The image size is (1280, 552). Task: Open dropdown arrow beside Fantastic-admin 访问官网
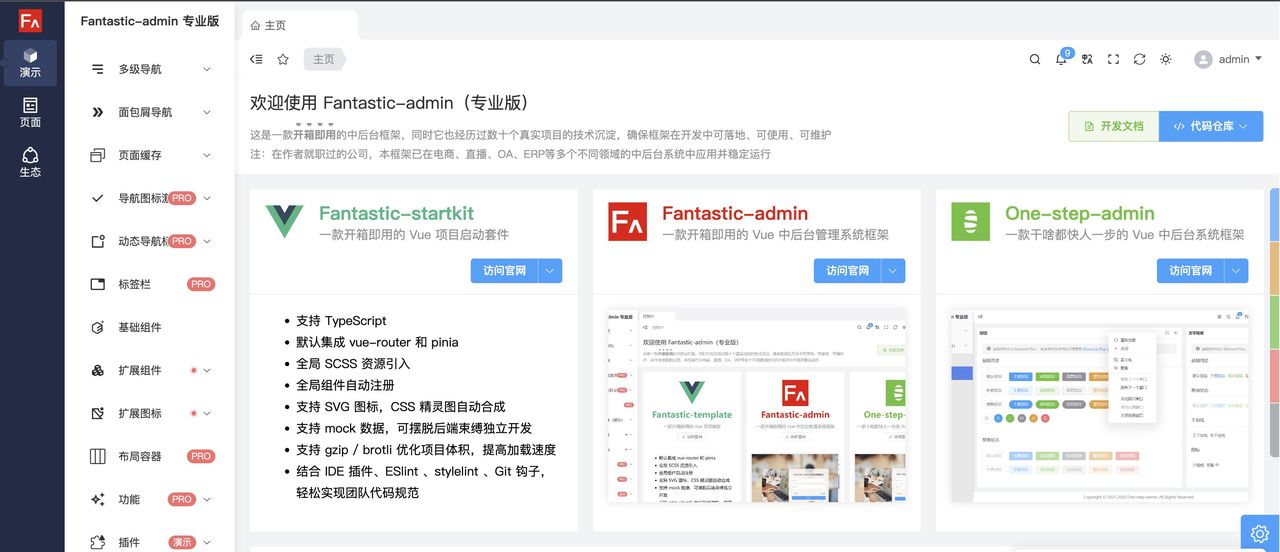[x=893, y=270]
